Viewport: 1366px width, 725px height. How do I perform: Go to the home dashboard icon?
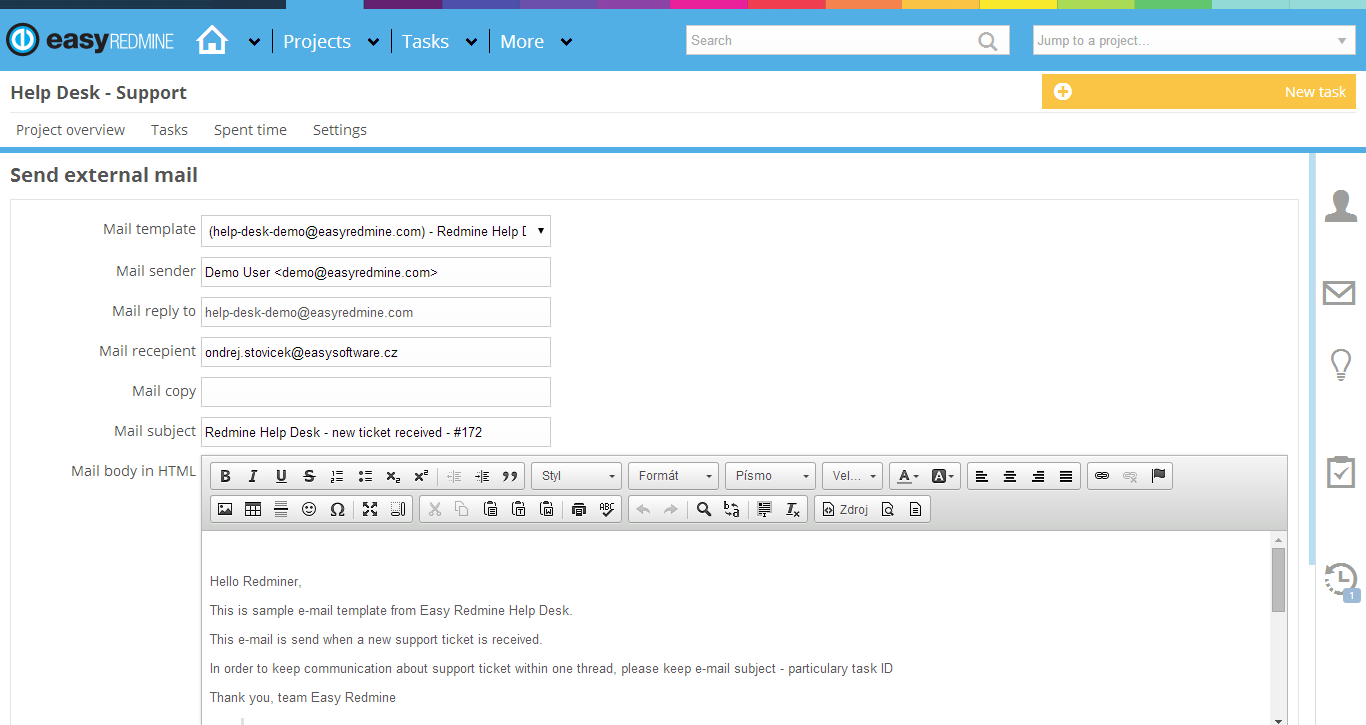[212, 41]
